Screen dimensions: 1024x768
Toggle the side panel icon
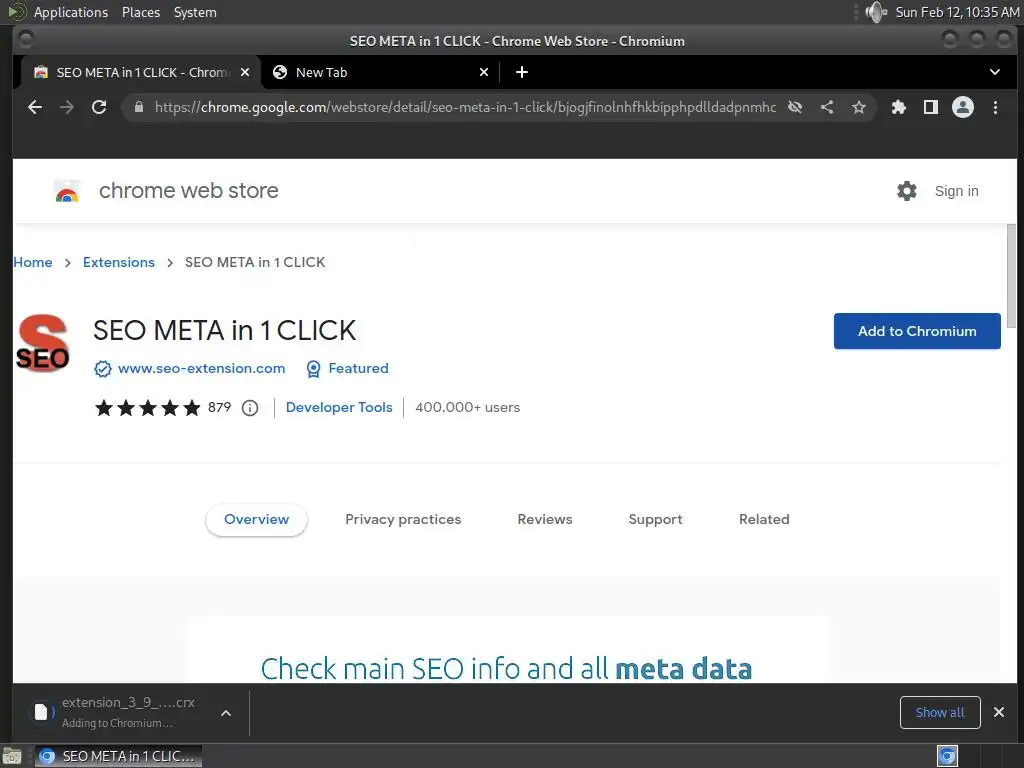(931, 107)
